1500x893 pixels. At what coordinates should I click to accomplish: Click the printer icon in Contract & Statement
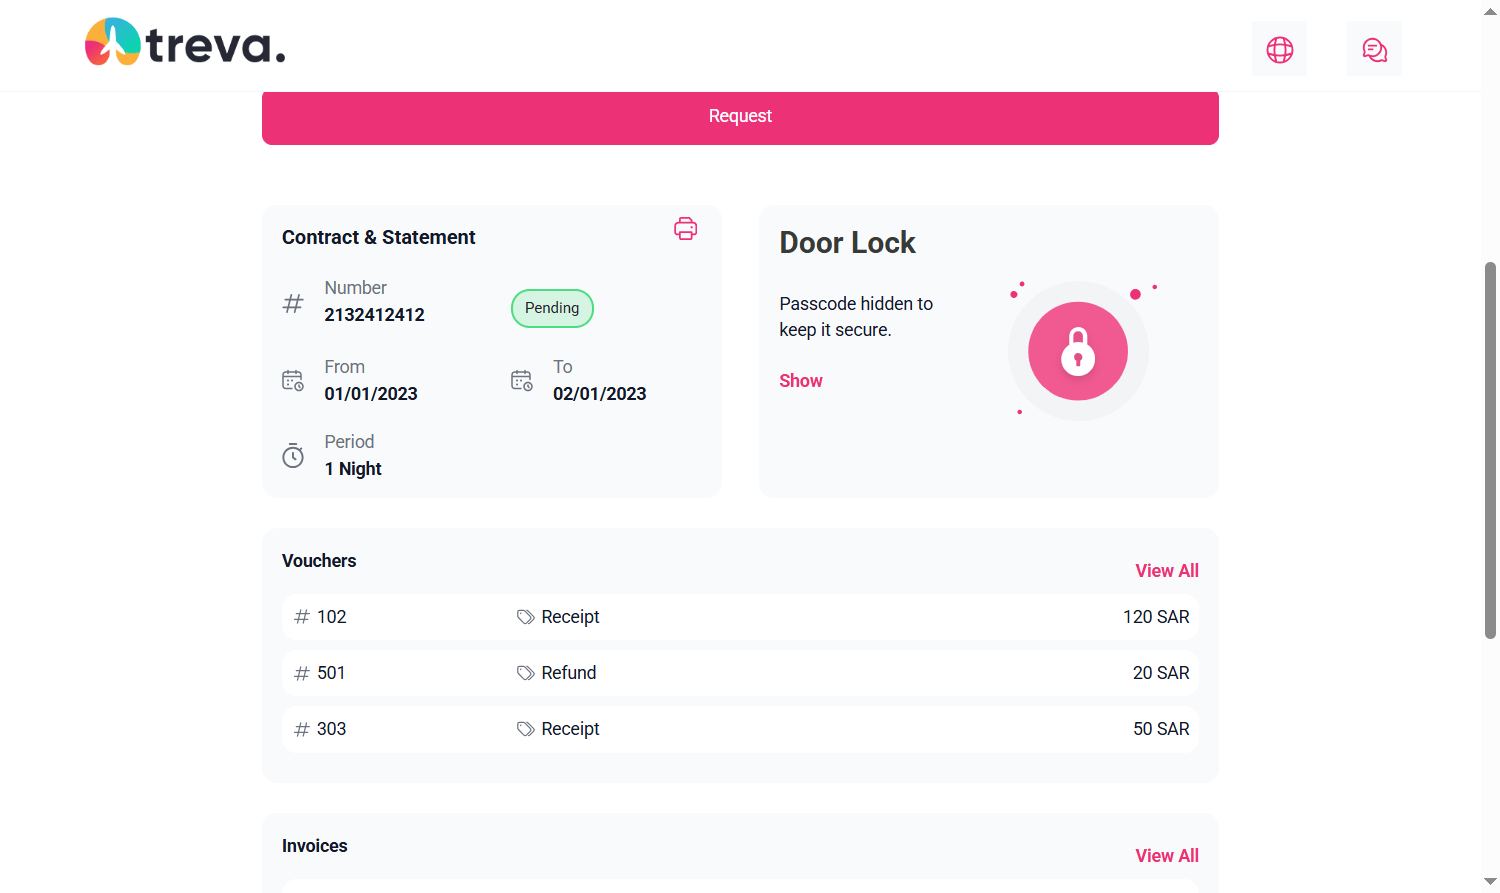tap(685, 229)
